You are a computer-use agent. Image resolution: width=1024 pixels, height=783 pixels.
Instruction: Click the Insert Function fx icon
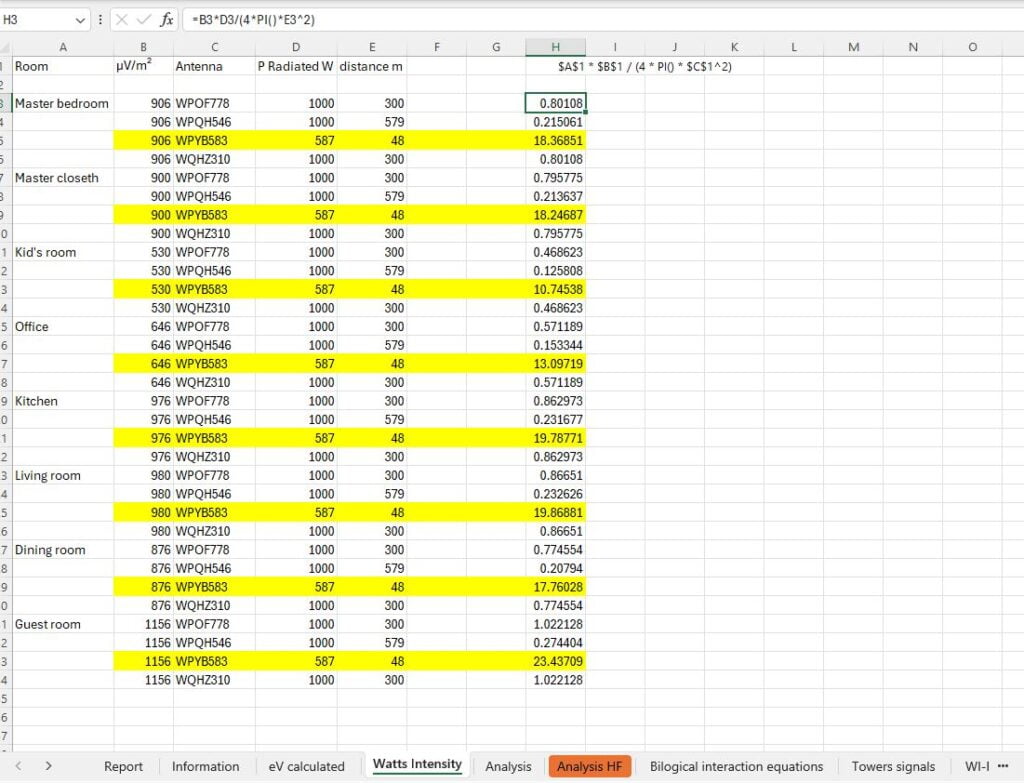pyautogui.click(x=166, y=17)
